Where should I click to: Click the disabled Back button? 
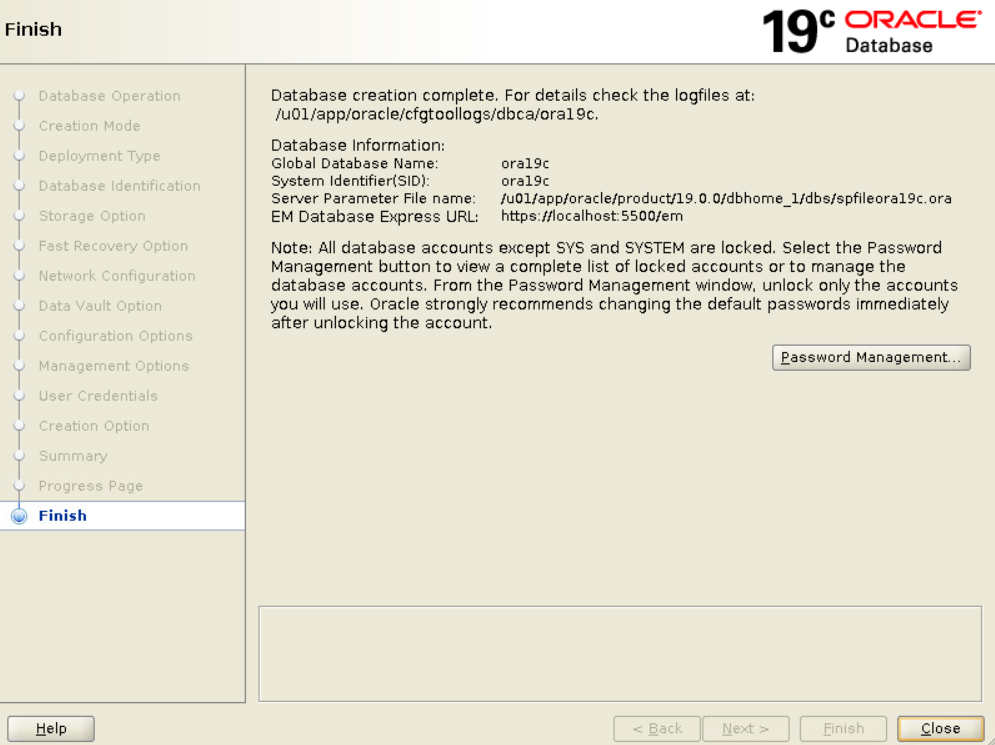point(657,729)
